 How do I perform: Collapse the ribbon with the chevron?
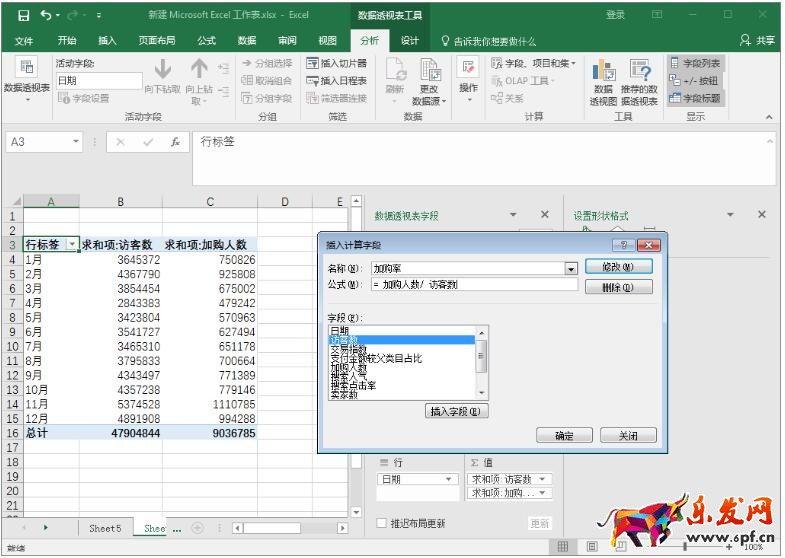coord(769,117)
